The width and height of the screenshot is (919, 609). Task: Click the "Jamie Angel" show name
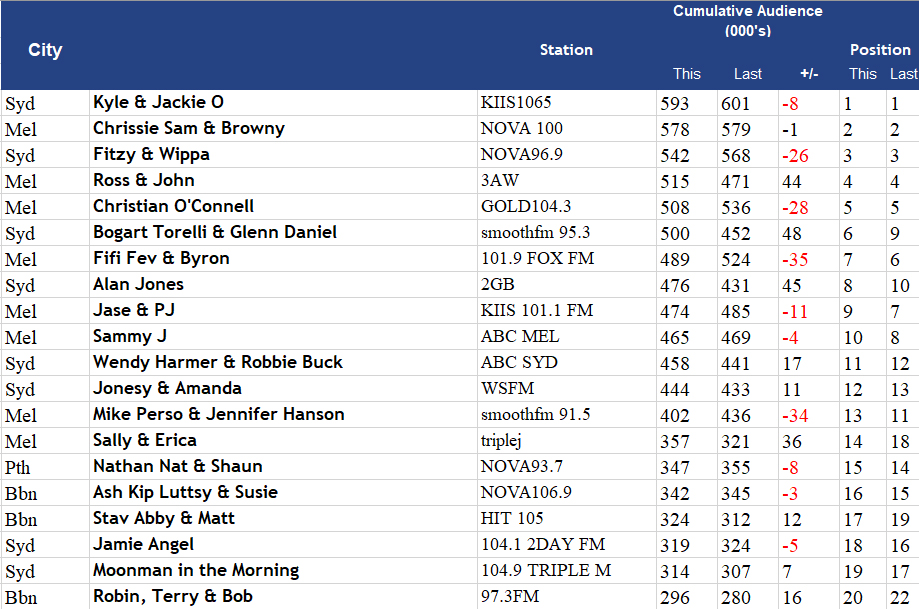tap(144, 545)
